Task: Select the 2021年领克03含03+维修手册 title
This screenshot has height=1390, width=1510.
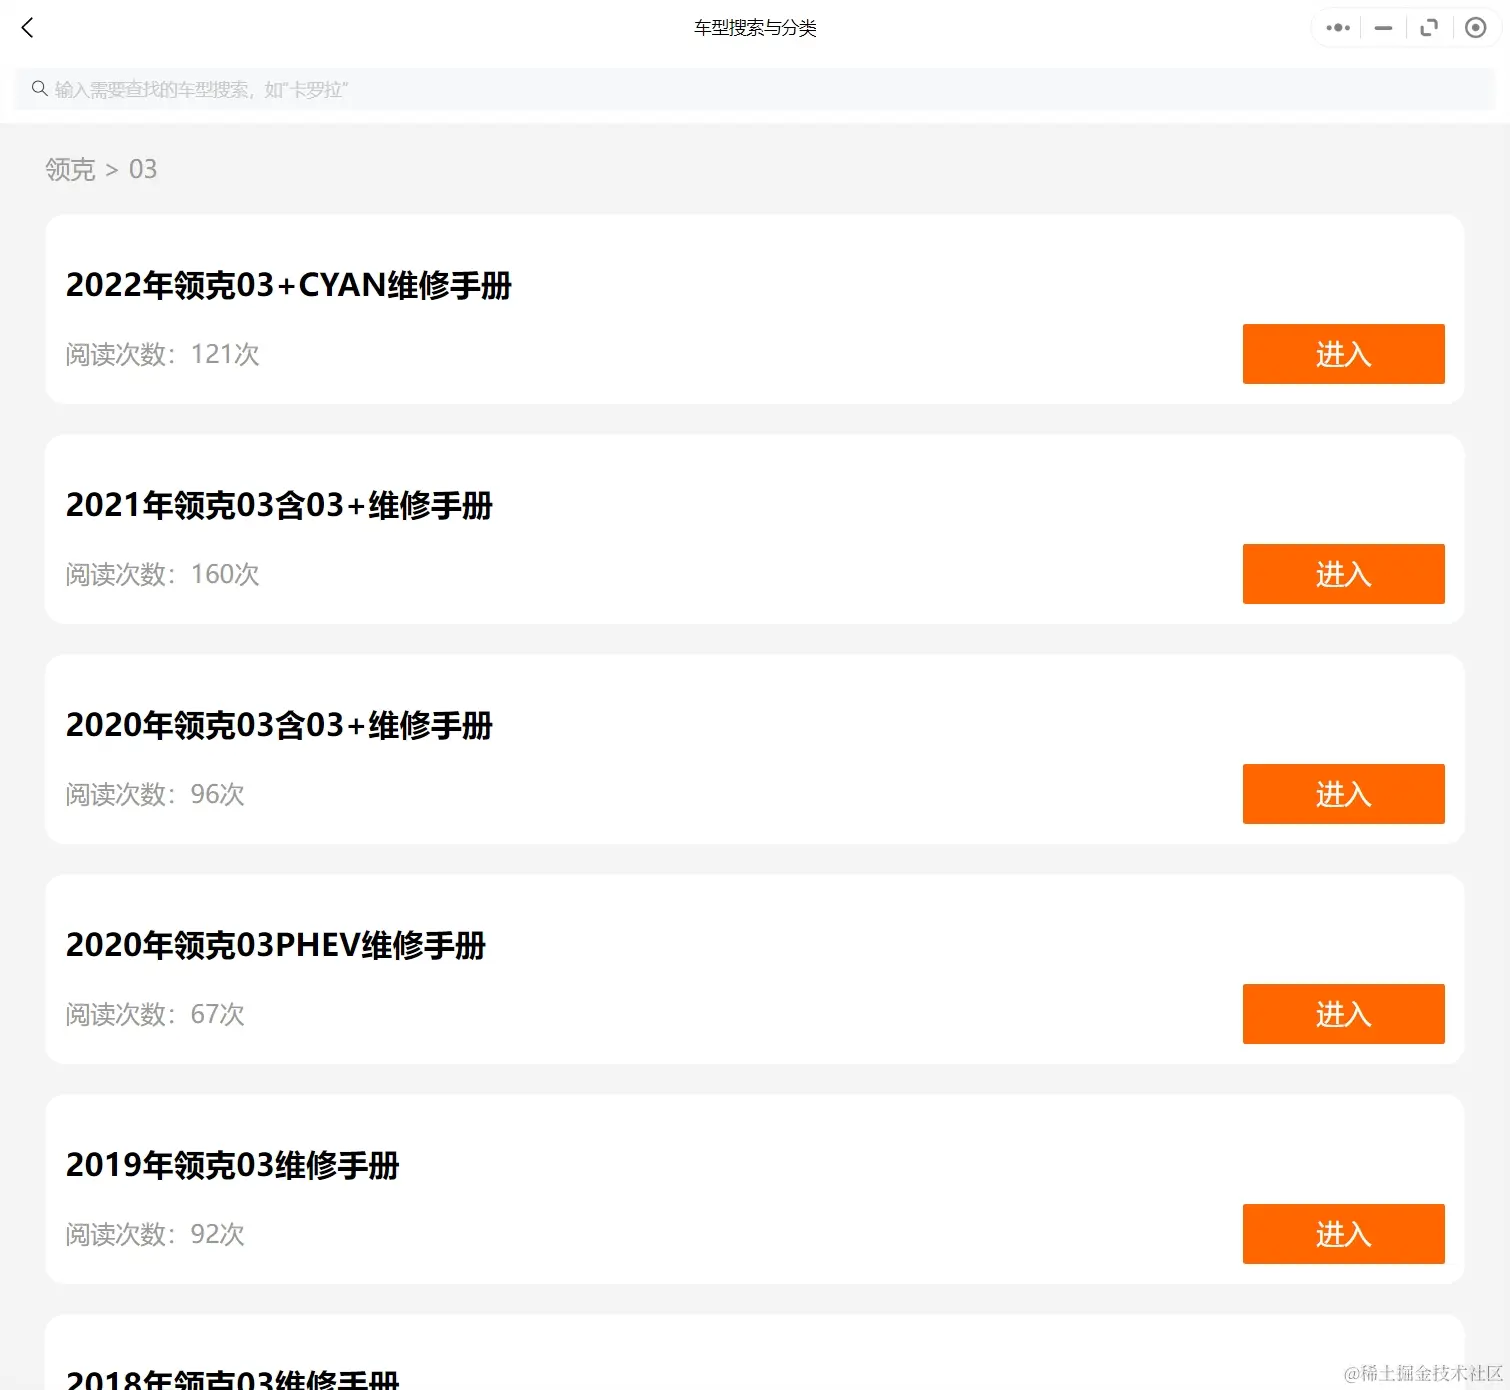Action: 279,507
